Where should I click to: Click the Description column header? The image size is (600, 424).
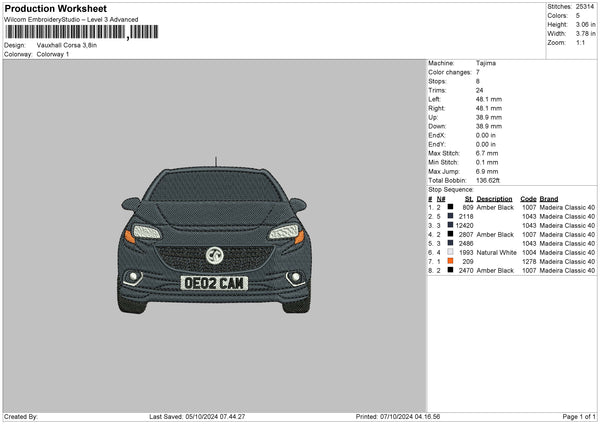[493, 198]
